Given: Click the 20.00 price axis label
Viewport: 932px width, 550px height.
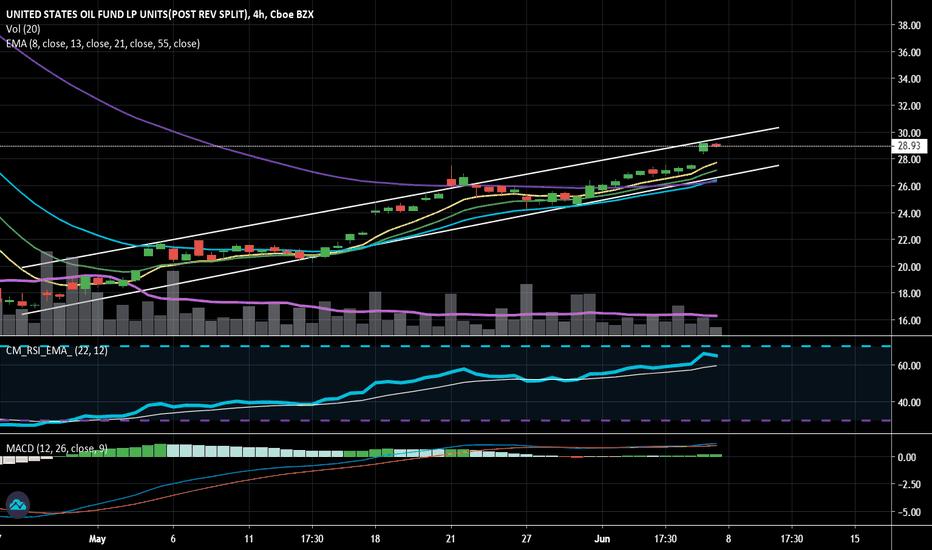Looking at the screenshot, I should [909, 267].
